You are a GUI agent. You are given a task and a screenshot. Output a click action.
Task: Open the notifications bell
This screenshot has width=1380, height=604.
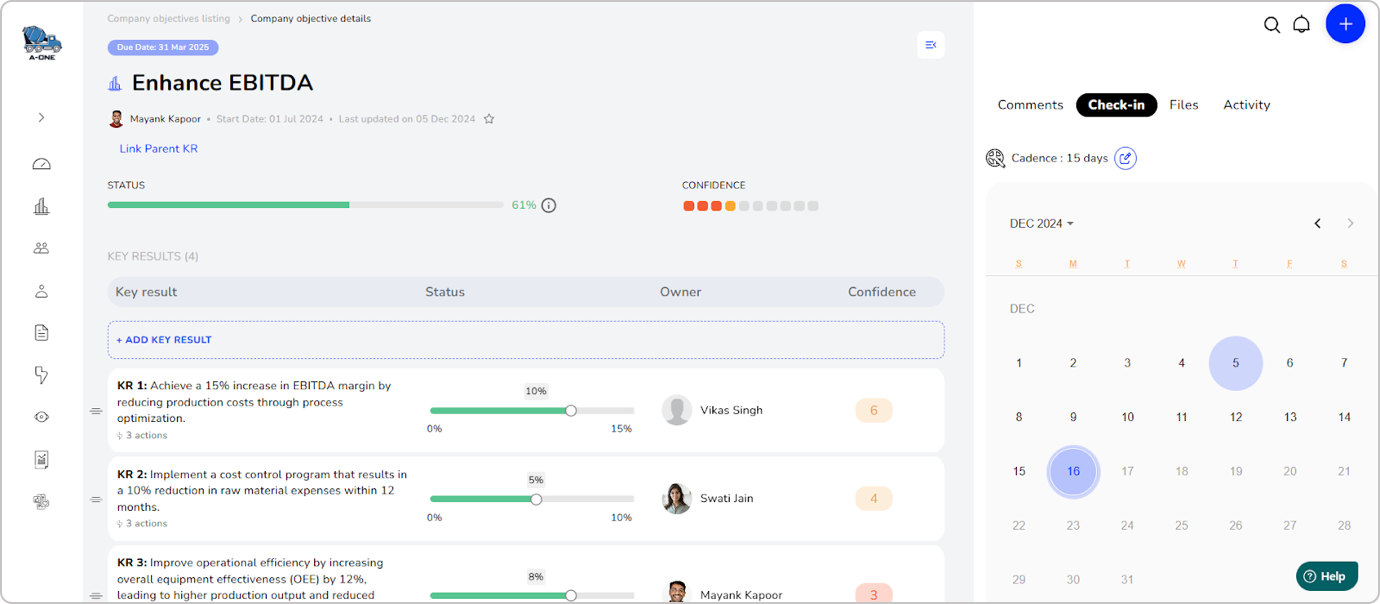pos(1301,25)
